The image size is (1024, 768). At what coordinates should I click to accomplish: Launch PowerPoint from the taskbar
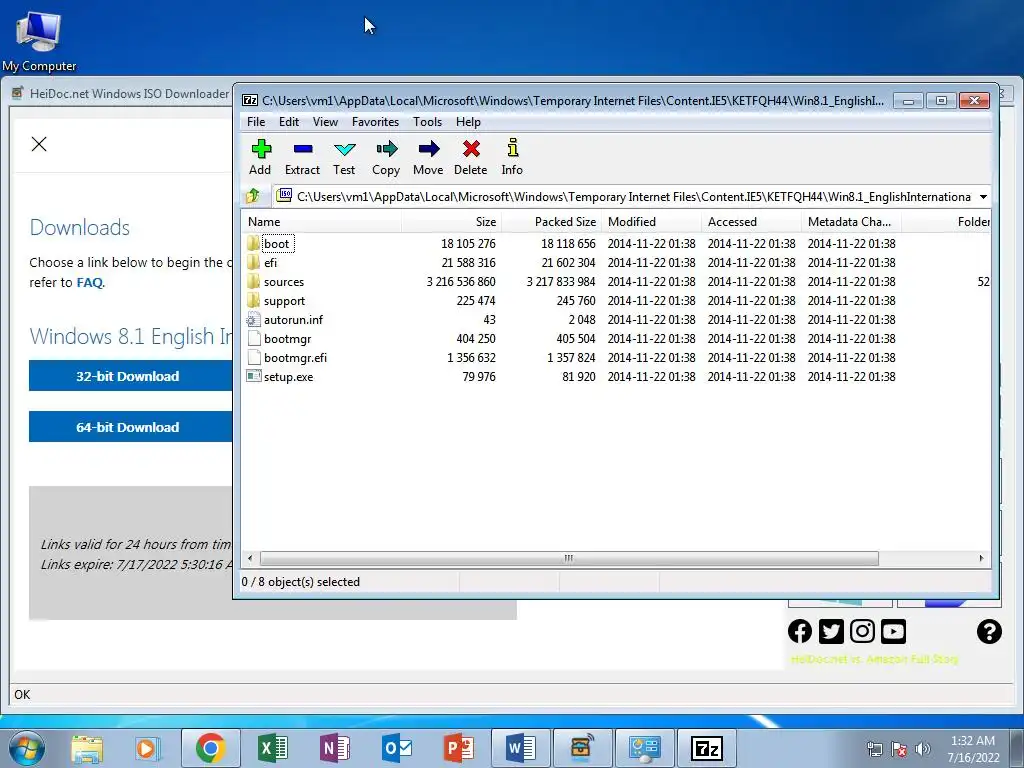pyautogui.click(x=458, y=748)
